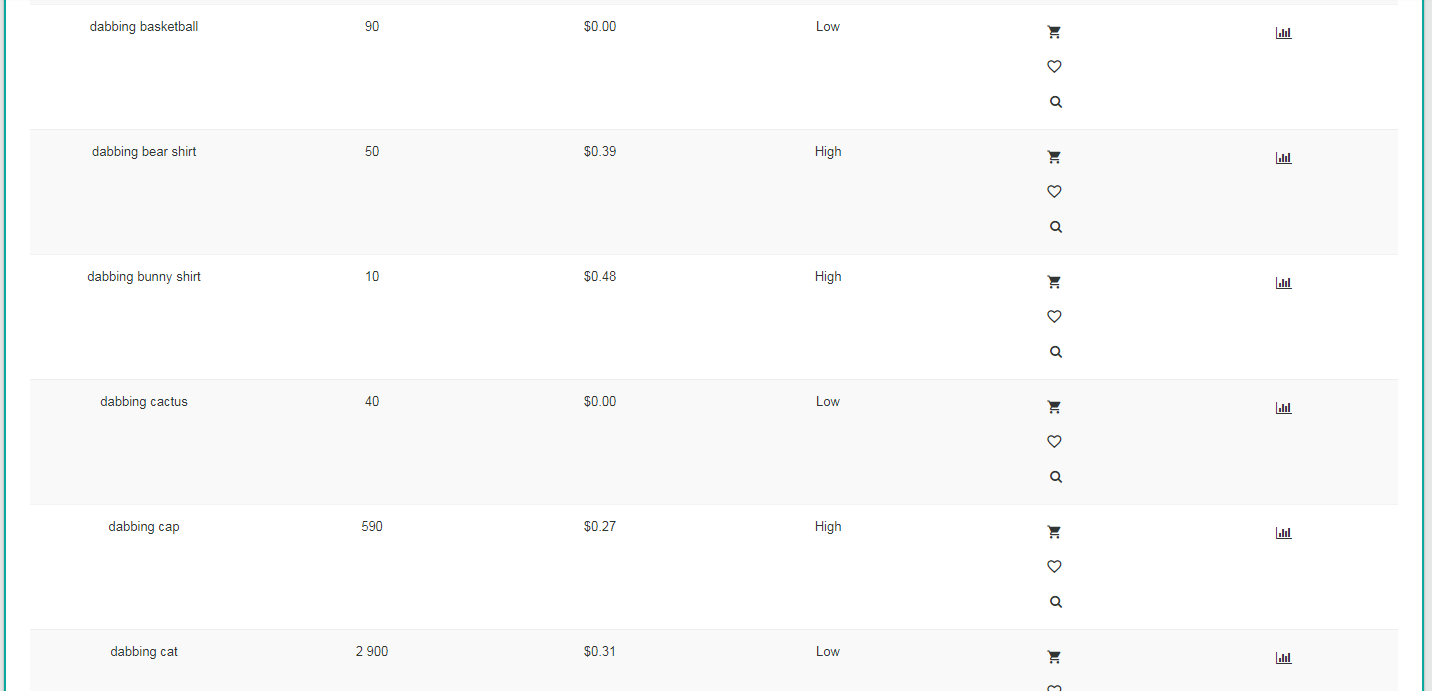Open bar chart for dabbing cactus

(x=1284, y=408)
